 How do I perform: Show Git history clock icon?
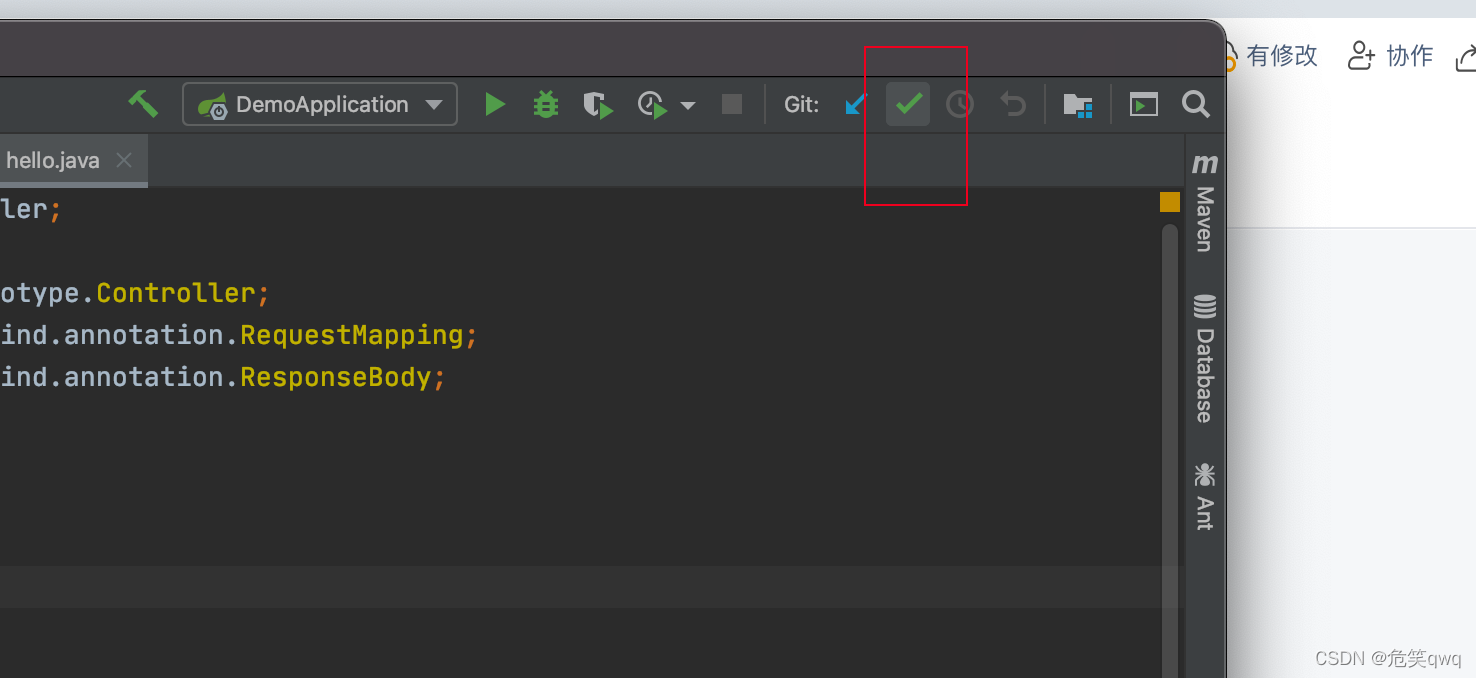click(x=960, y=104)
